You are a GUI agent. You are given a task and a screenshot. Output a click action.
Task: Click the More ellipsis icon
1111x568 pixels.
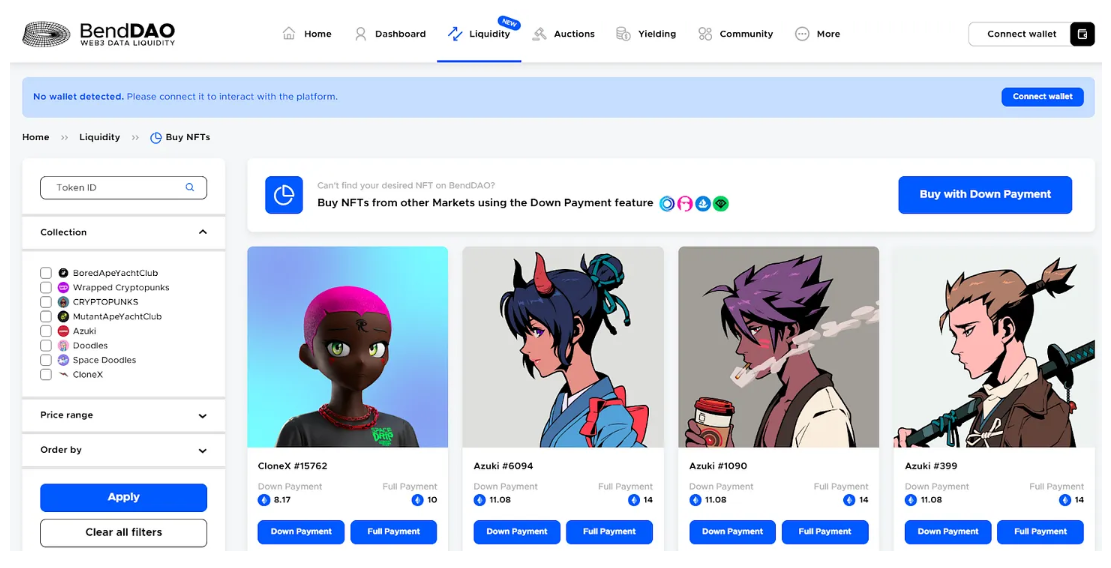coord(802,33)
